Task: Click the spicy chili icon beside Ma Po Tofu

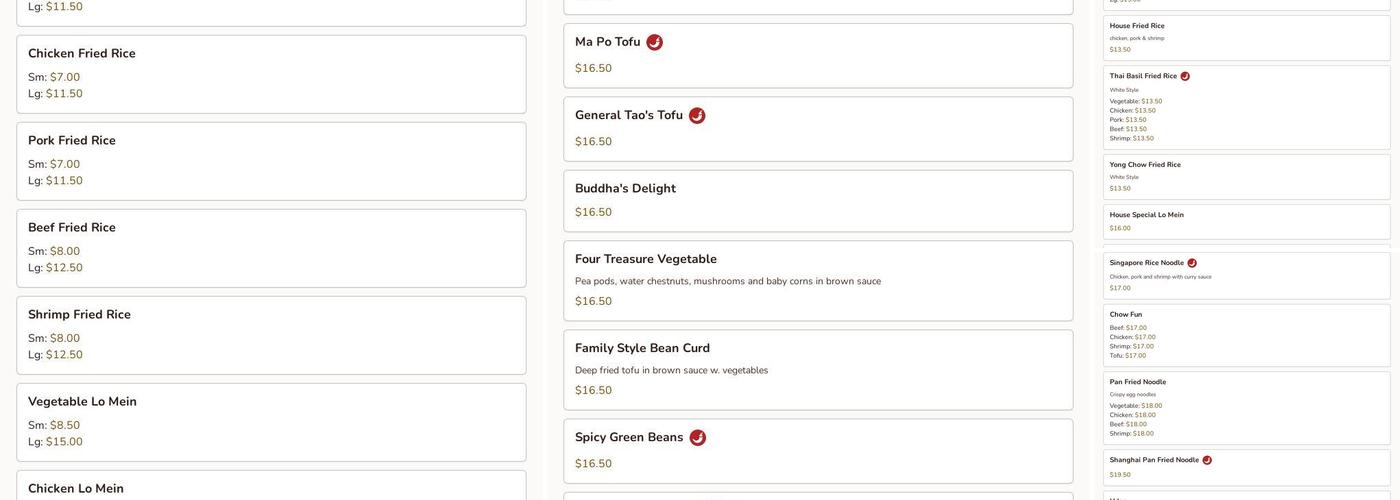Action: tap(654, 42)
